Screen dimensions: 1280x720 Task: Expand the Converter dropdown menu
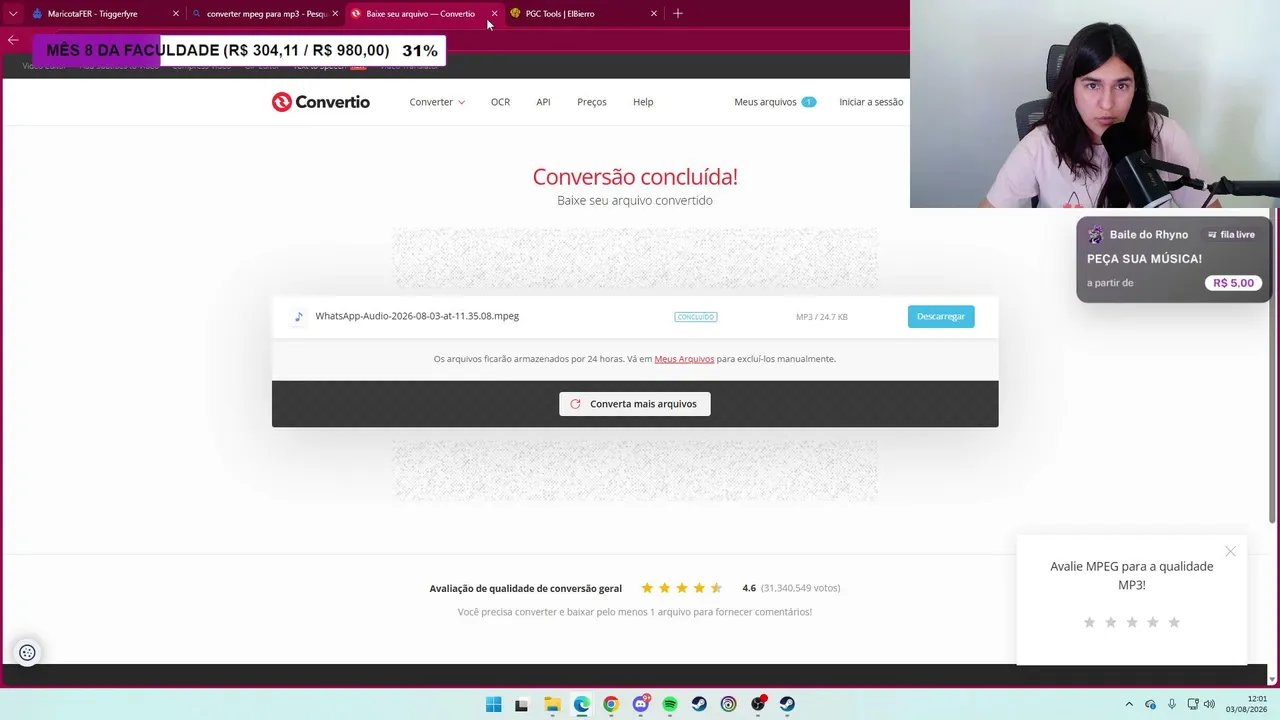[x=437, y=102]
